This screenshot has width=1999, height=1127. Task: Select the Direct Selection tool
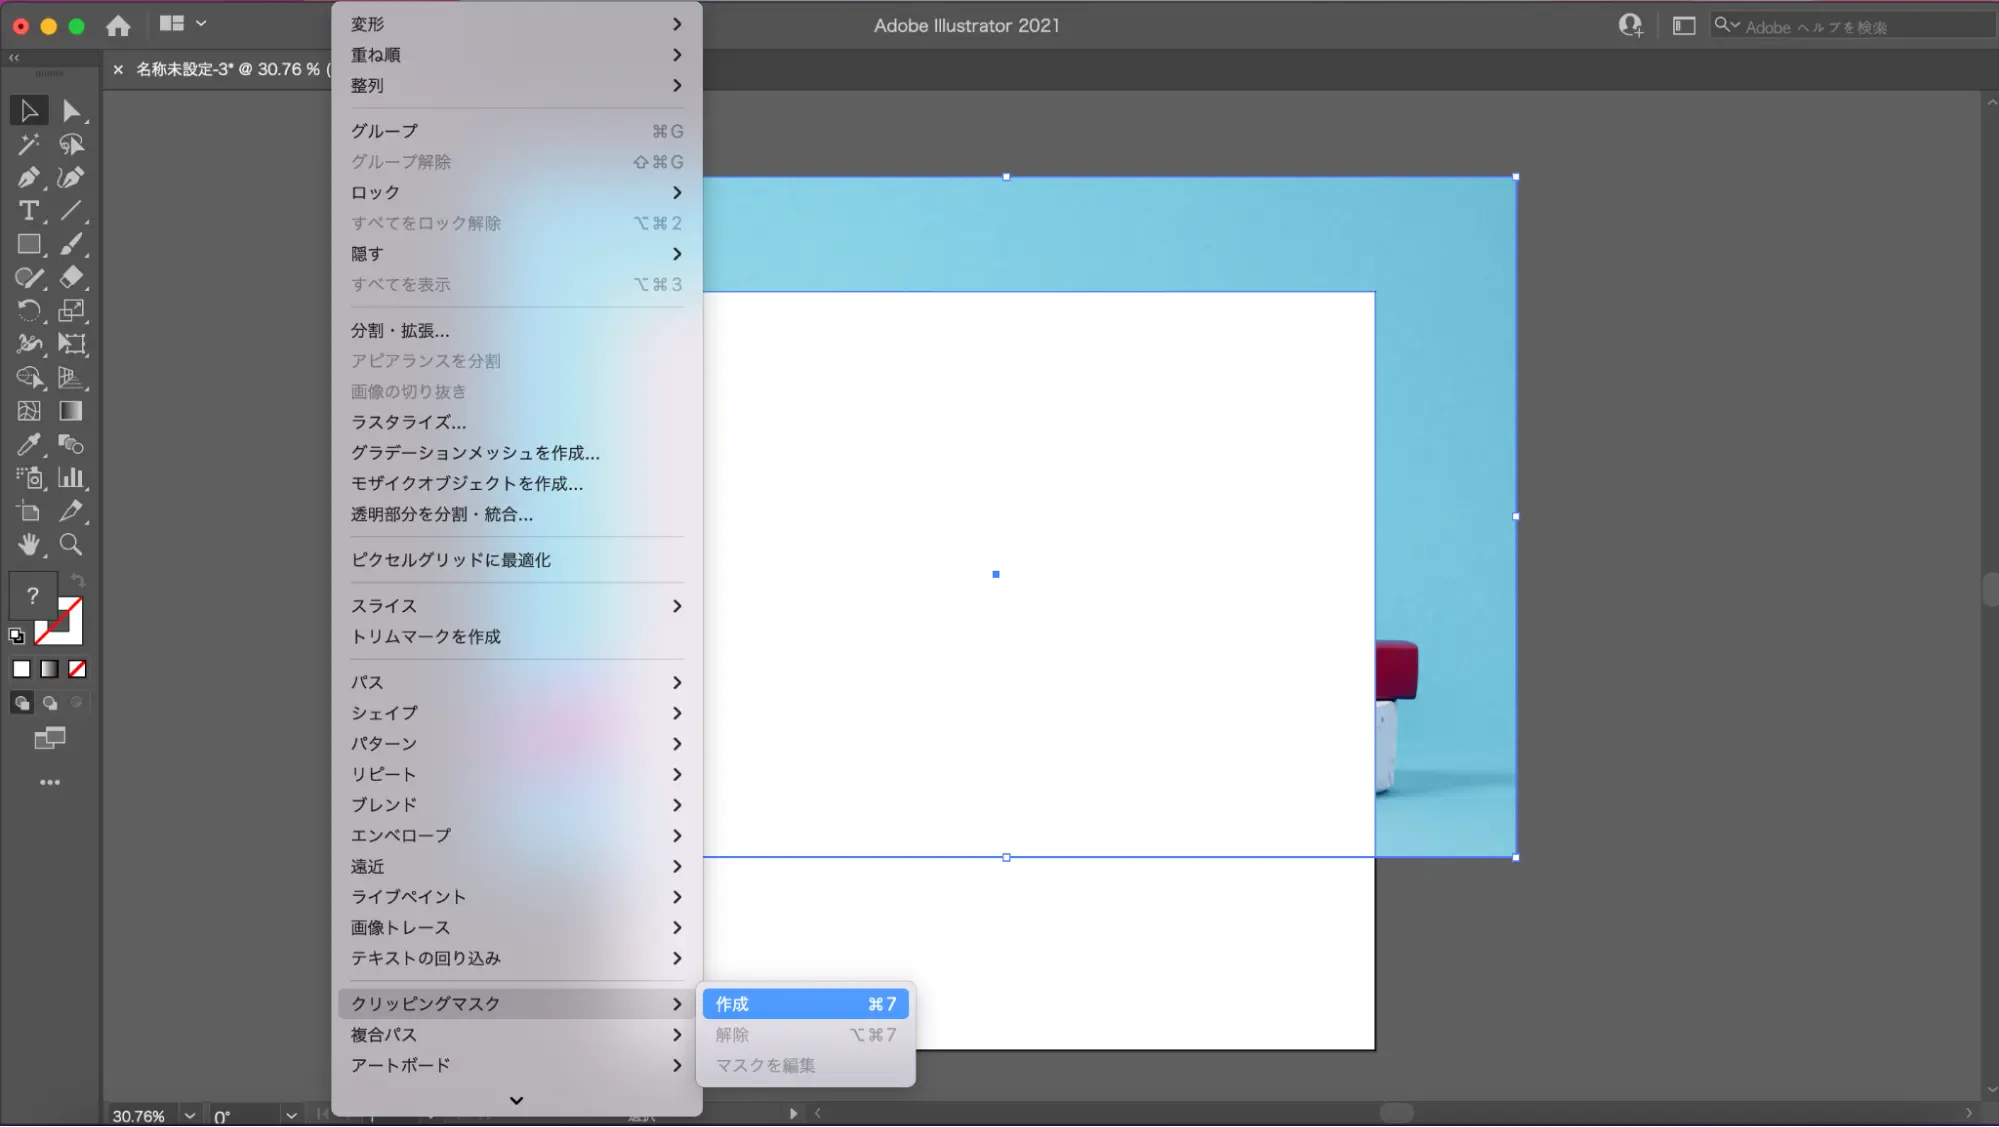(x=70, y=111)
